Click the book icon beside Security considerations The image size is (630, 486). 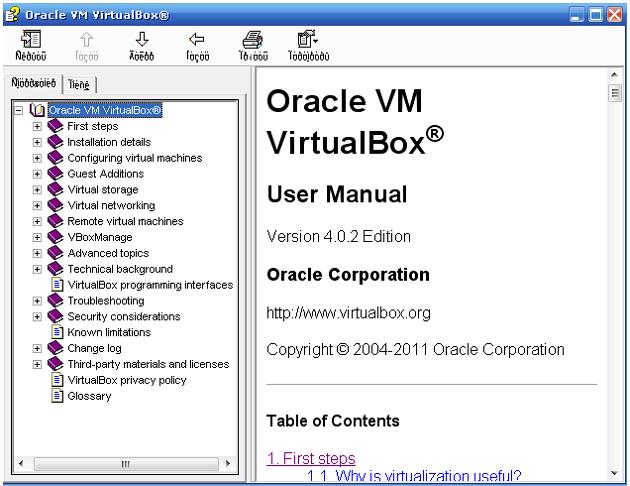55,317
